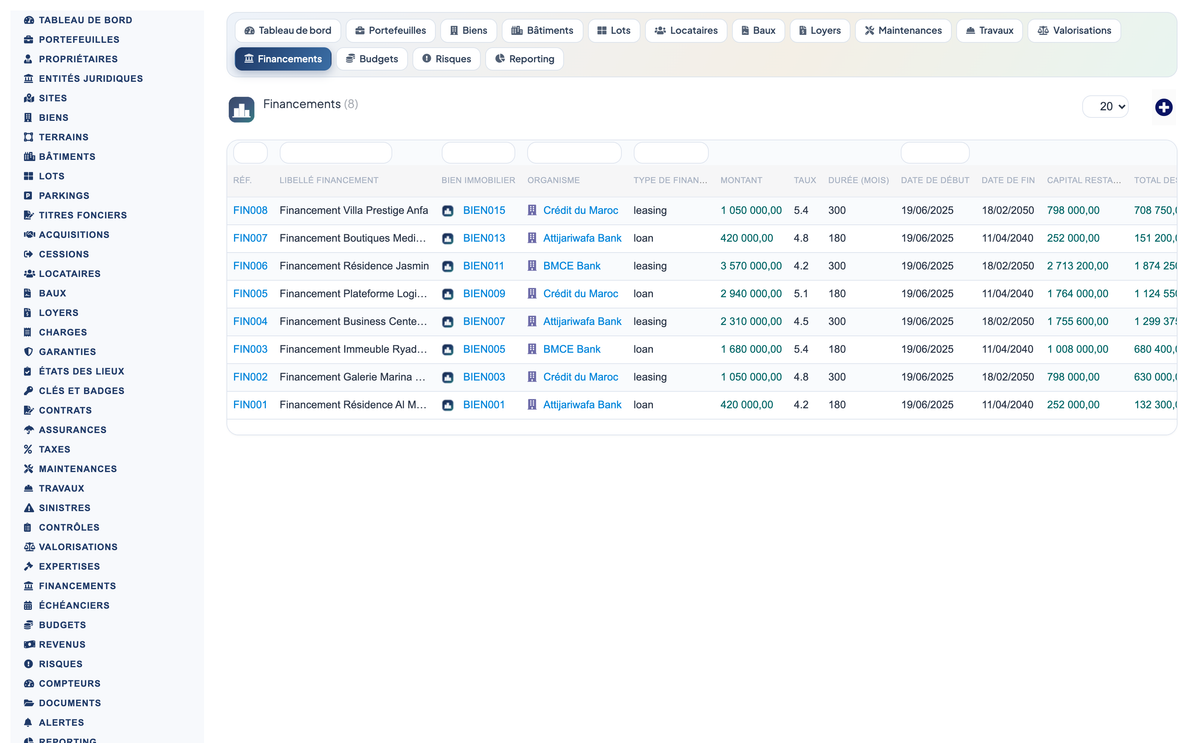Click the Financements heading building icon
The height and width of the screenshot is (743, 1200).
point(241,110)
